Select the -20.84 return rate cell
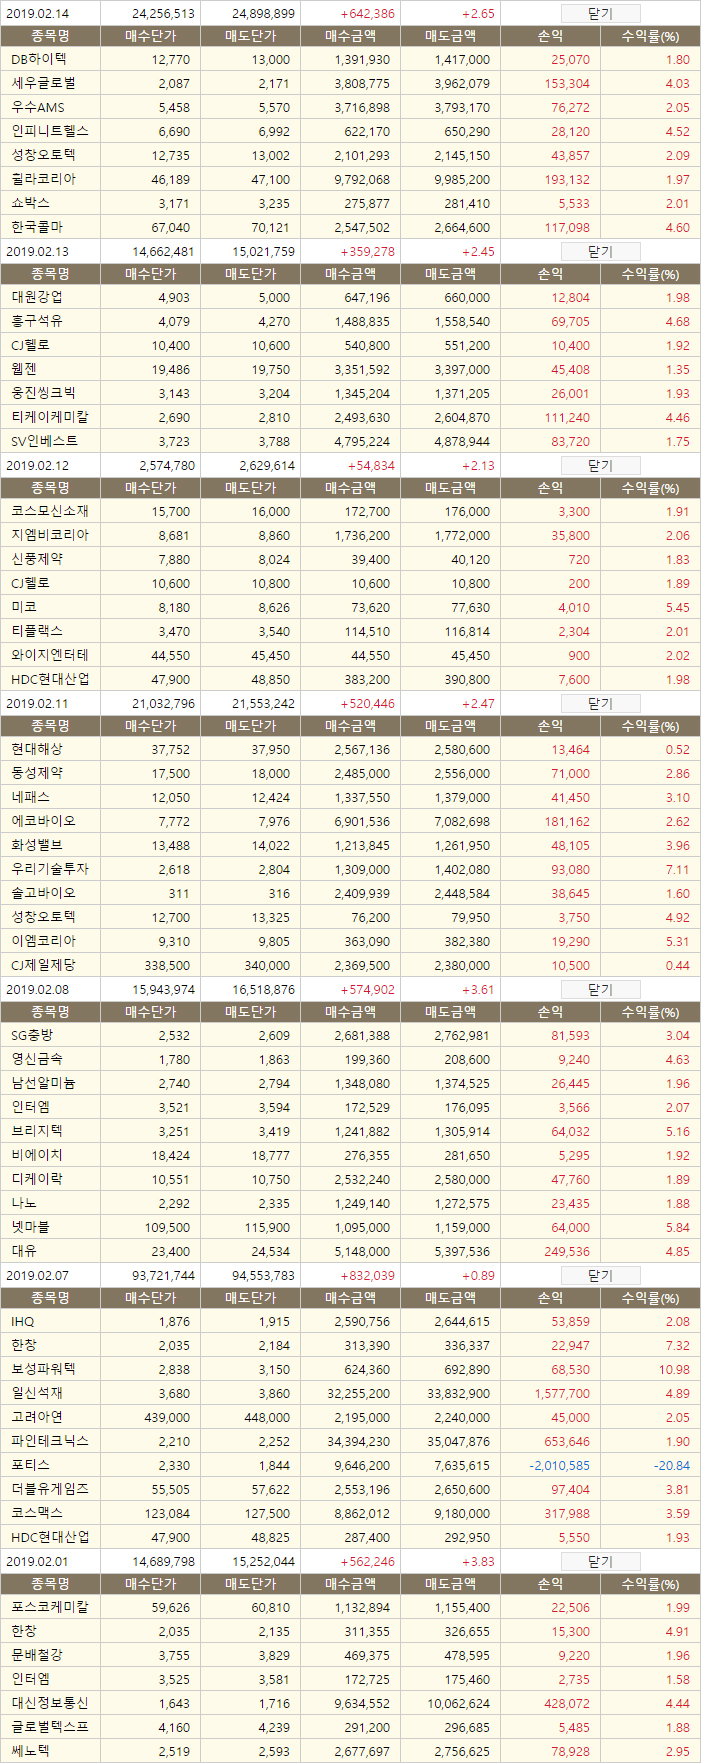701x1763 pixels. click(x=672, y=1467)
